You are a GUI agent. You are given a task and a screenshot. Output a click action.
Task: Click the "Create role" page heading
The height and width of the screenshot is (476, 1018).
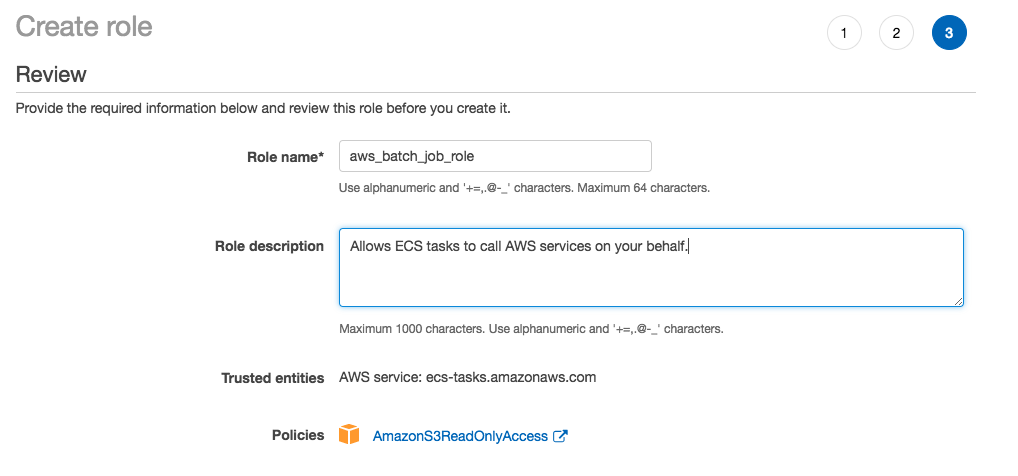84,26
